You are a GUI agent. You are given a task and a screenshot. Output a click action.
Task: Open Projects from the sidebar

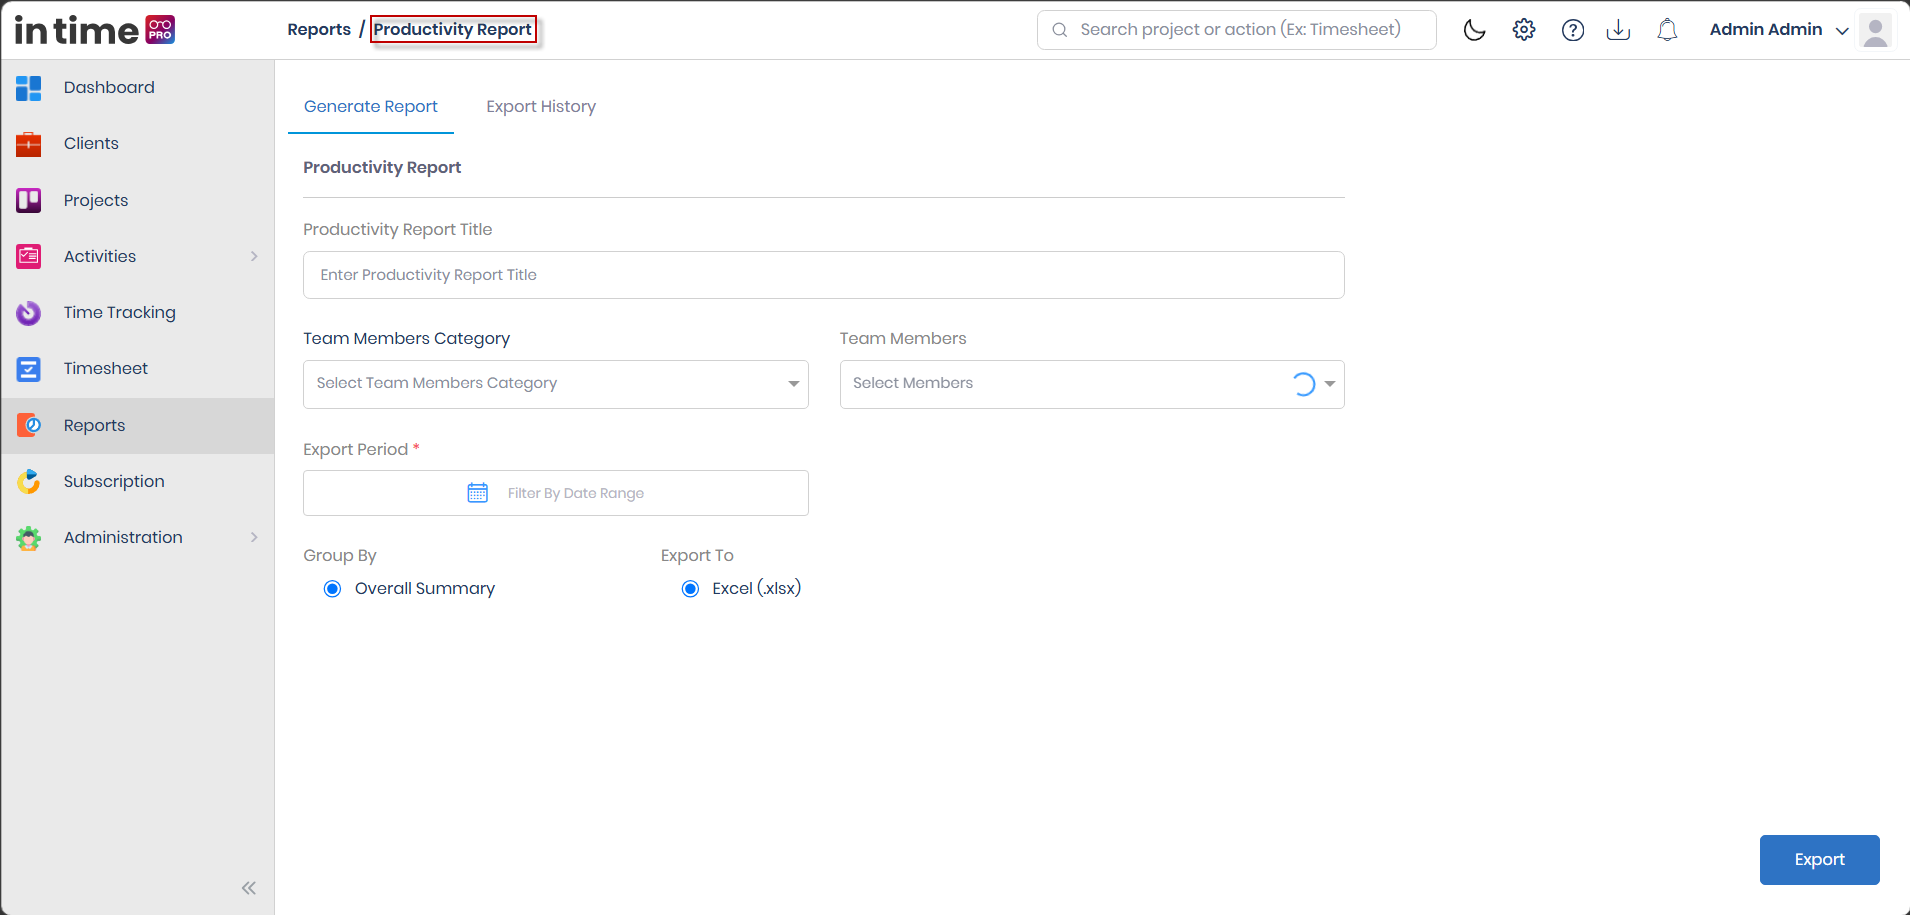click(138, 200)
